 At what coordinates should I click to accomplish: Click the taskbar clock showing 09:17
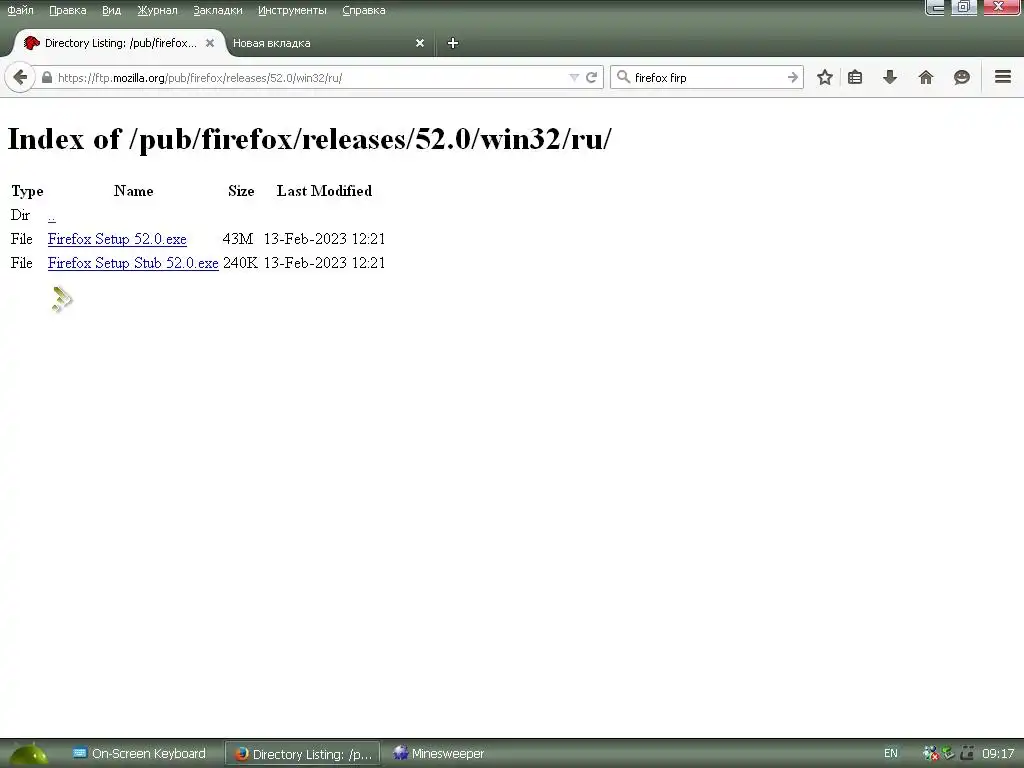click(998, 754)
